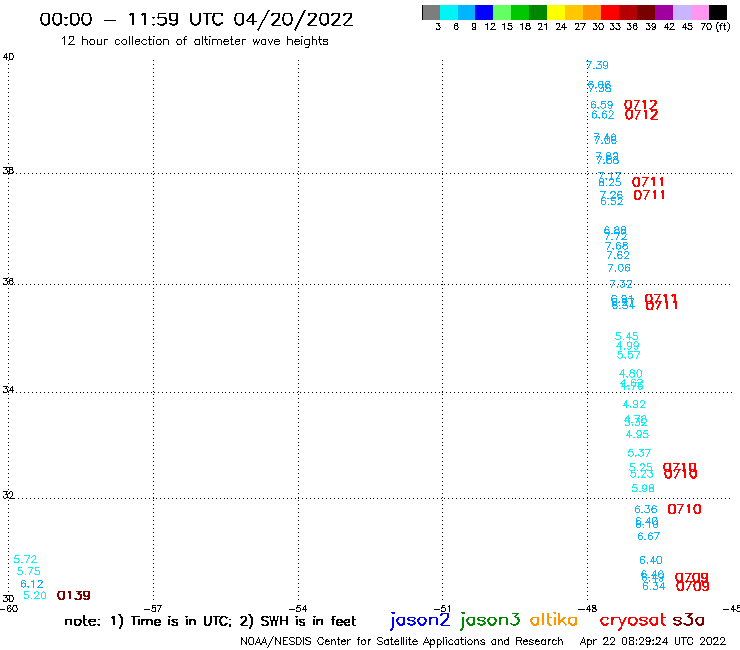
Task: Pick the dark blue legend swatch ending at 12
Action: [x=484, y=12]
